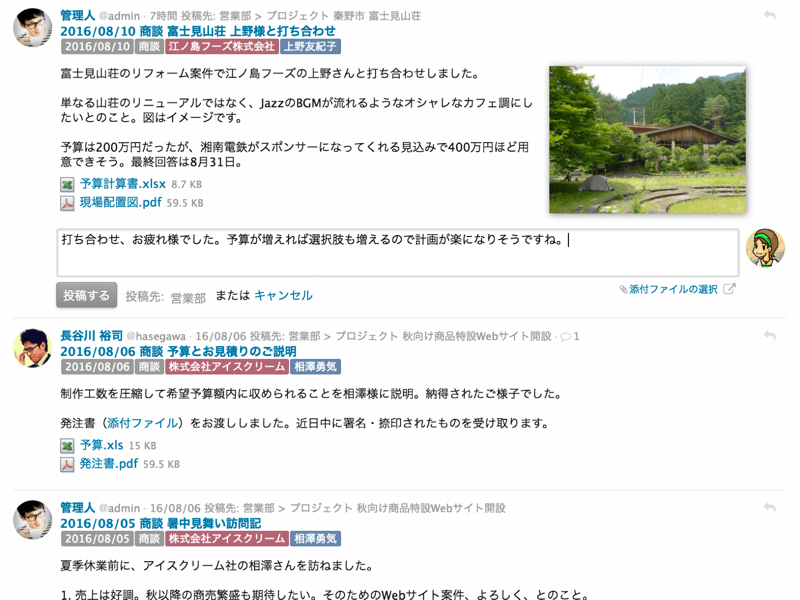800x600 pixels.
Task: Open Excel icon for 予算.xls
Action: tap(67, 445)
